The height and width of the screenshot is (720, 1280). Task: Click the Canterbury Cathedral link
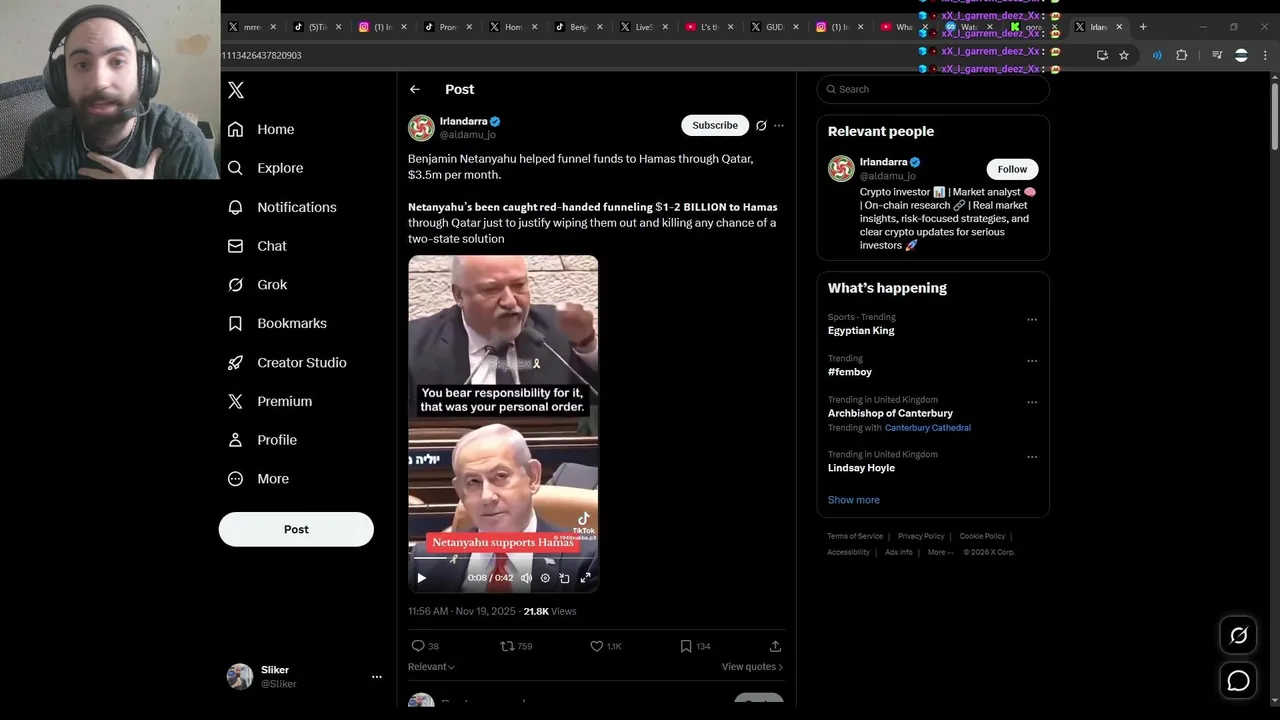tap(928, 428)
